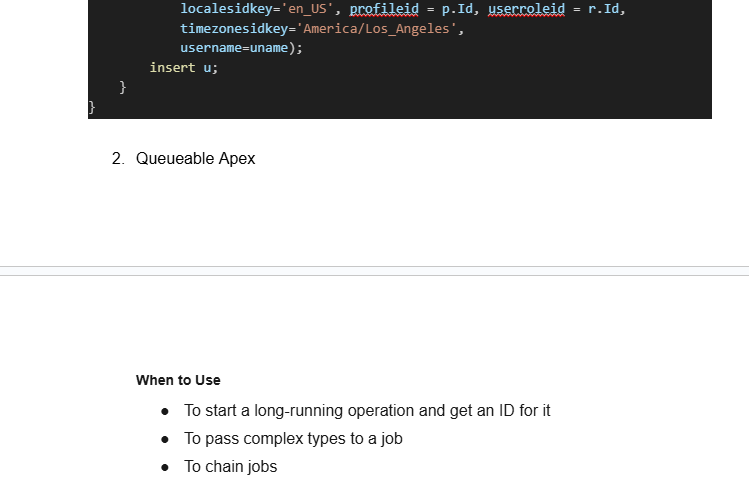Viewport: 749px width, 492px height.
Task: Click p.Id in the code block
Action: pyautogui.click(x=457, y=9)
